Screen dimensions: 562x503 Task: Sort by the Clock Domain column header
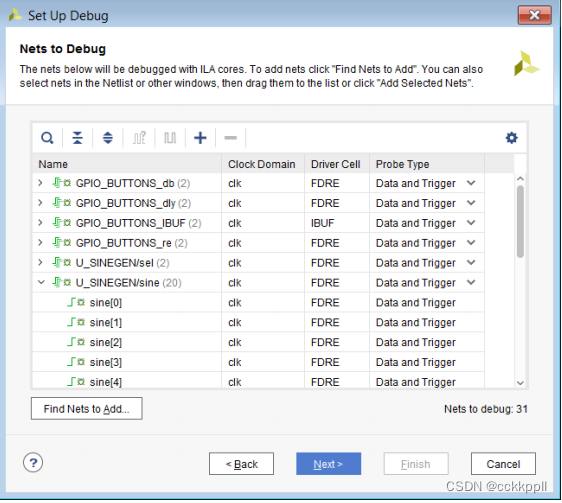[x=263, y=164]
